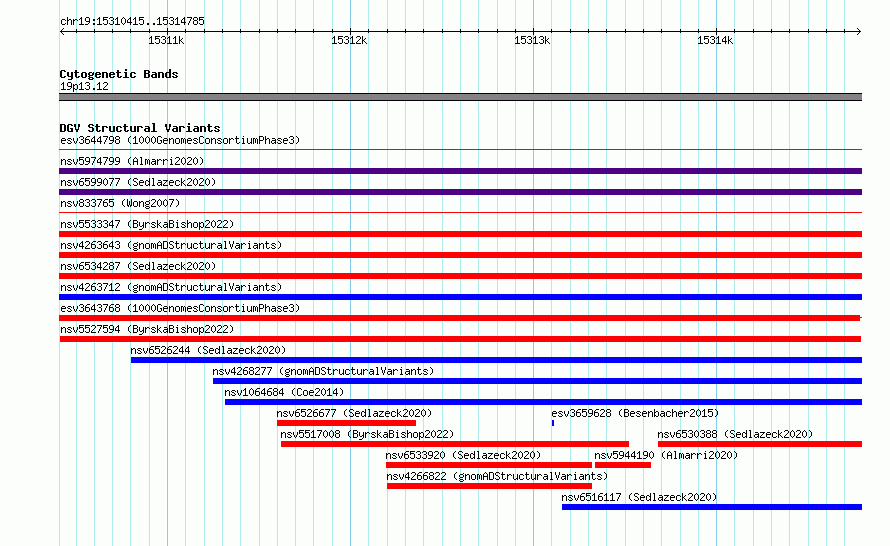
Task: Click the short red bar under nsv6526677
Action: tap(346, 423)
